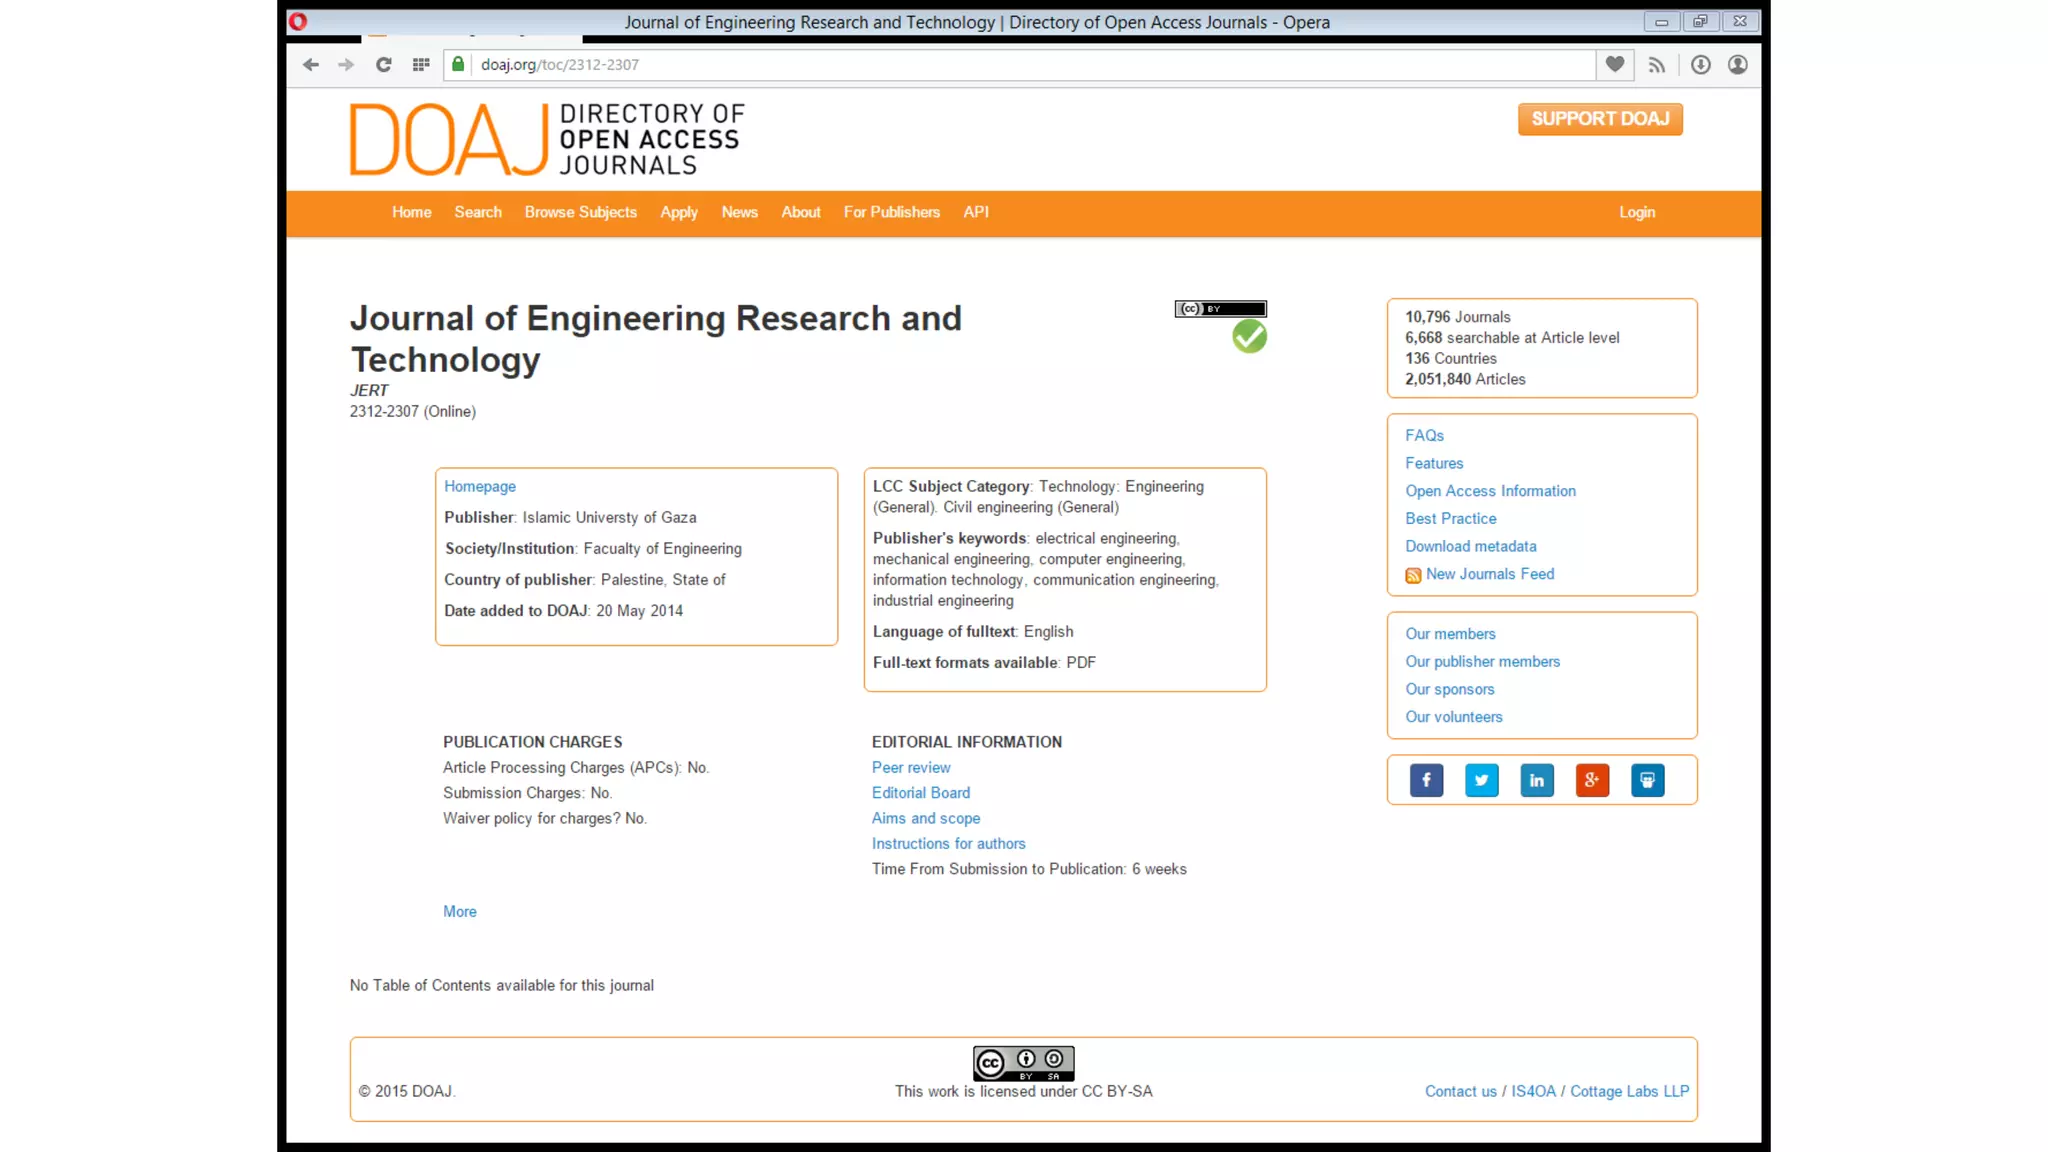Click the New Journals Feed link
This screenshot has width=2048, height=1152.
tap(1489, 574)
